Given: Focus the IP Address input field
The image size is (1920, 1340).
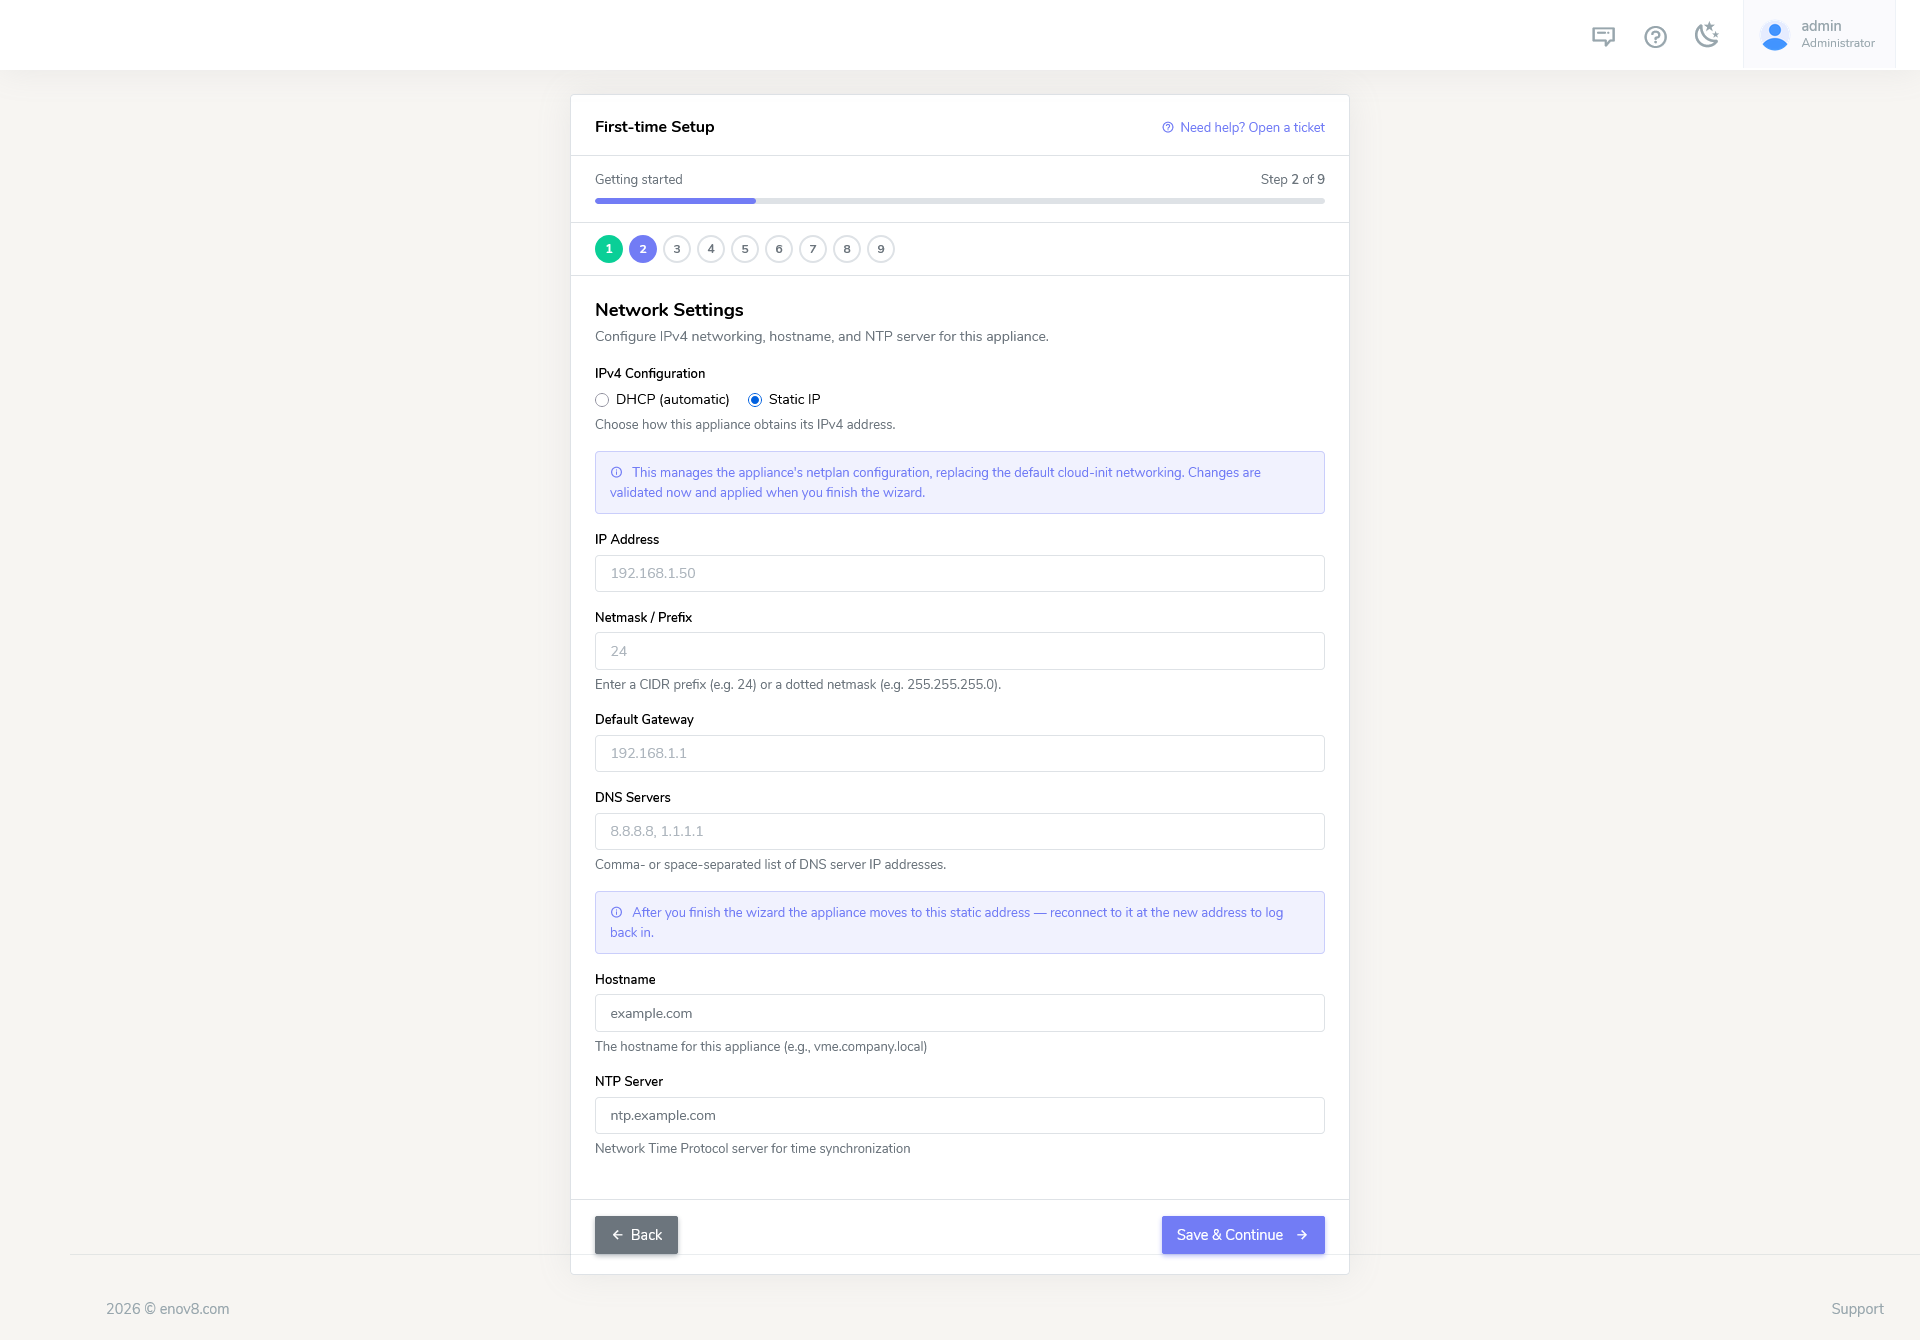Looking at the screenshot, I should click(960, 573).
